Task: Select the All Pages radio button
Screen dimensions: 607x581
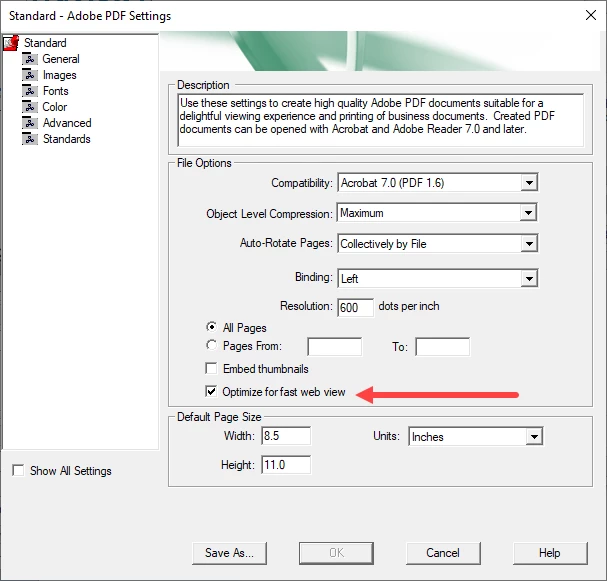Action: point(211,327)
